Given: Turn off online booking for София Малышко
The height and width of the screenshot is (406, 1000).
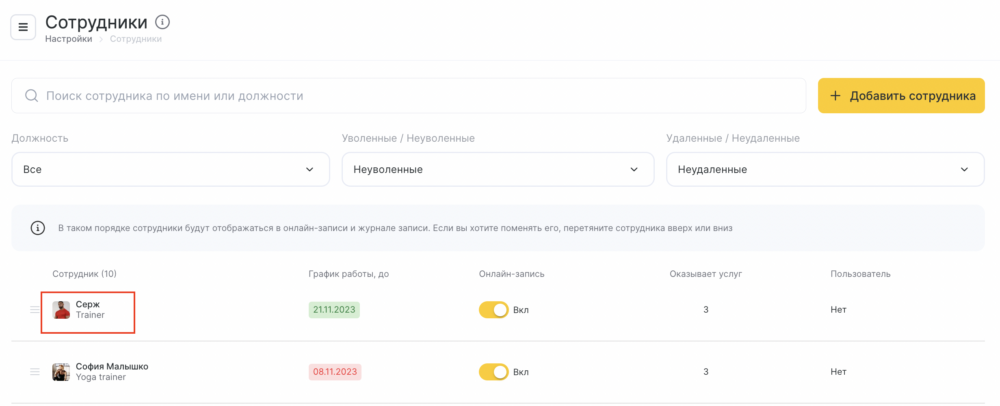Looking at the screenshot, I should (494, 372).
